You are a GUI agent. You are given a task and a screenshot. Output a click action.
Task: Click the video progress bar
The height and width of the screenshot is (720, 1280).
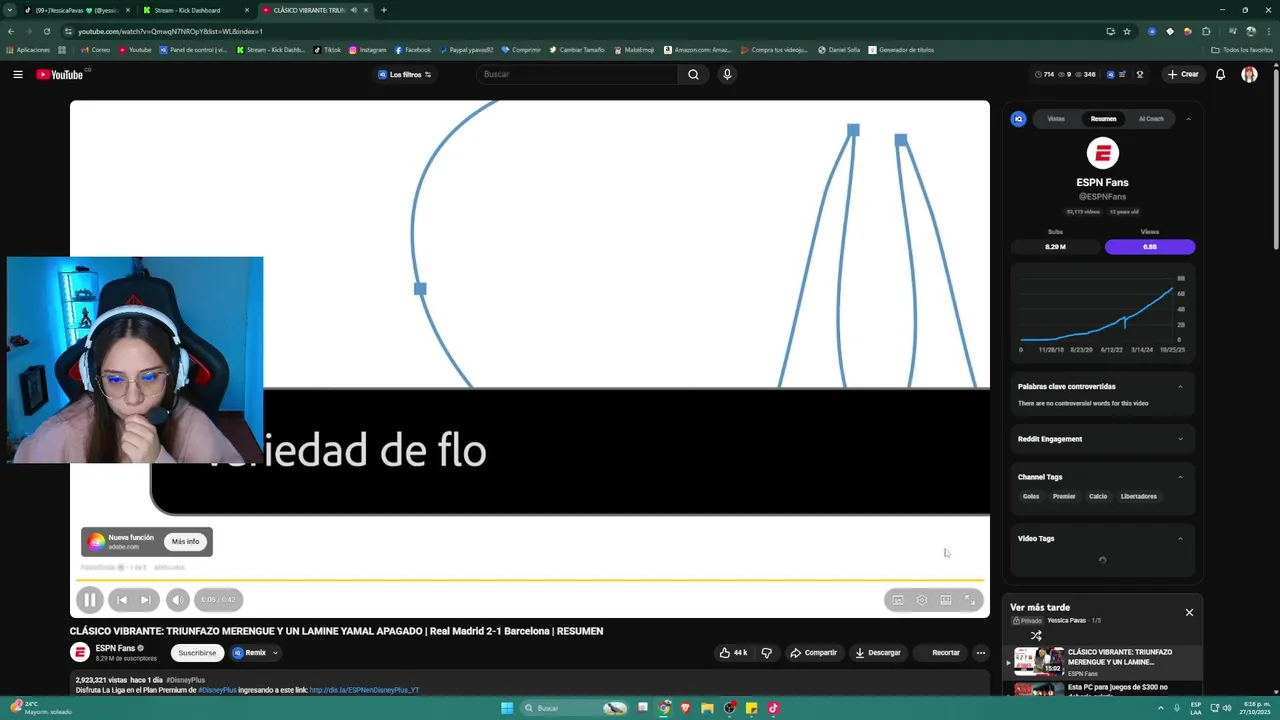point(530,580)
